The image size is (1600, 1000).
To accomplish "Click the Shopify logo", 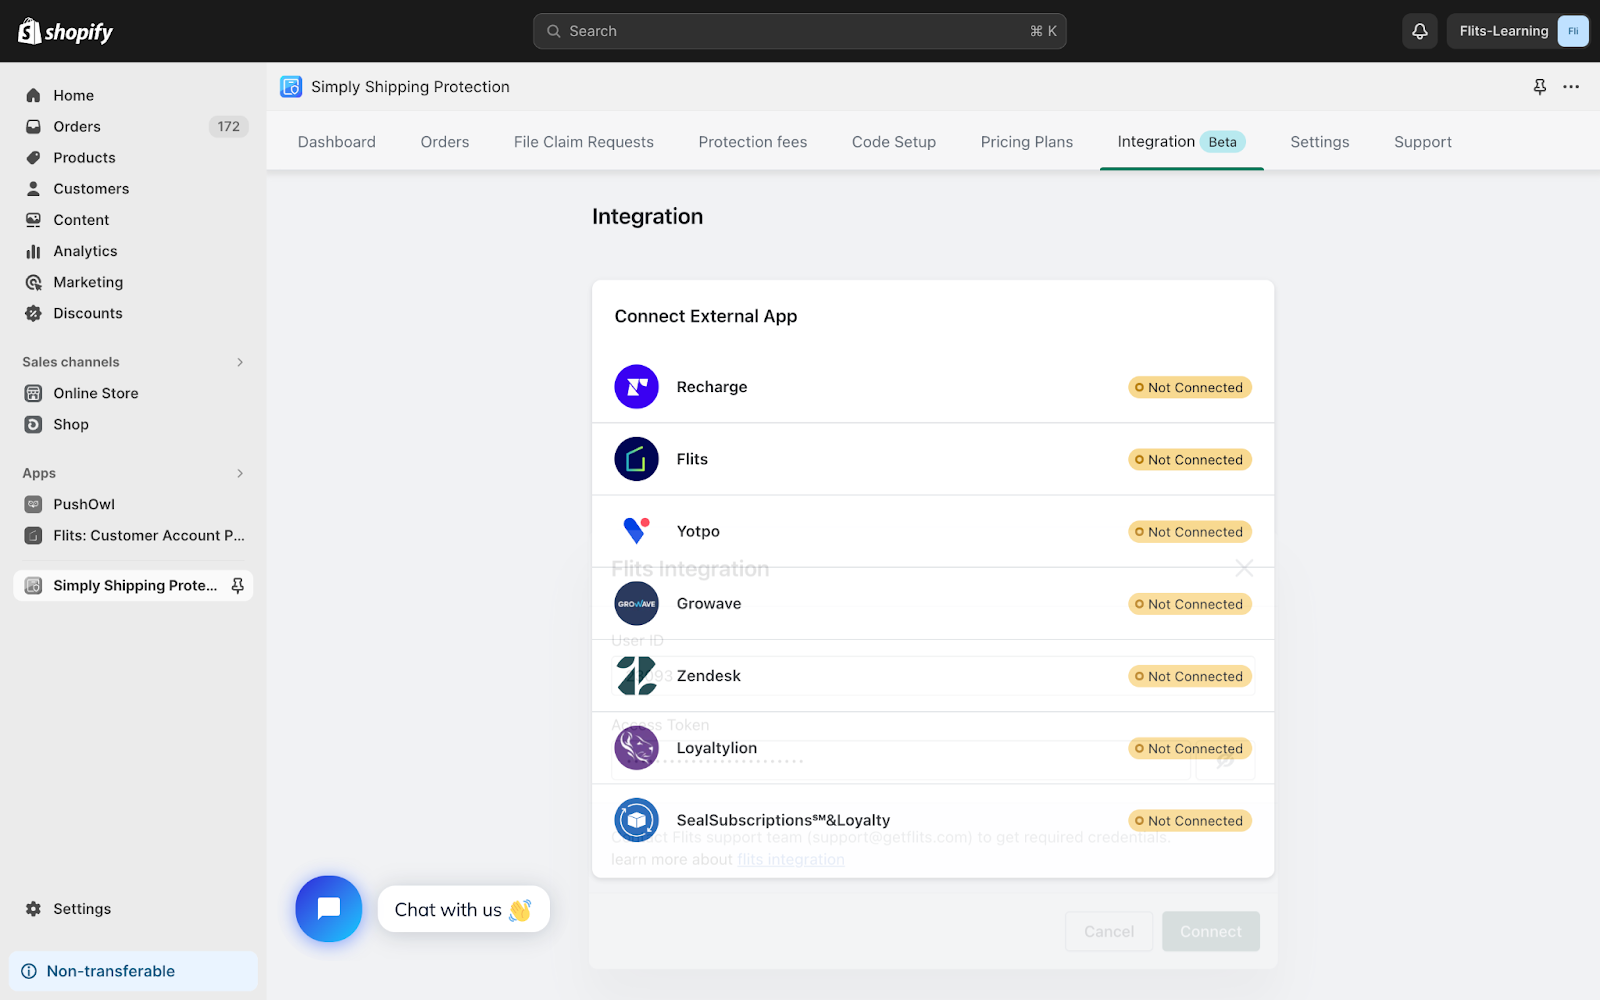I will point(66,31).
